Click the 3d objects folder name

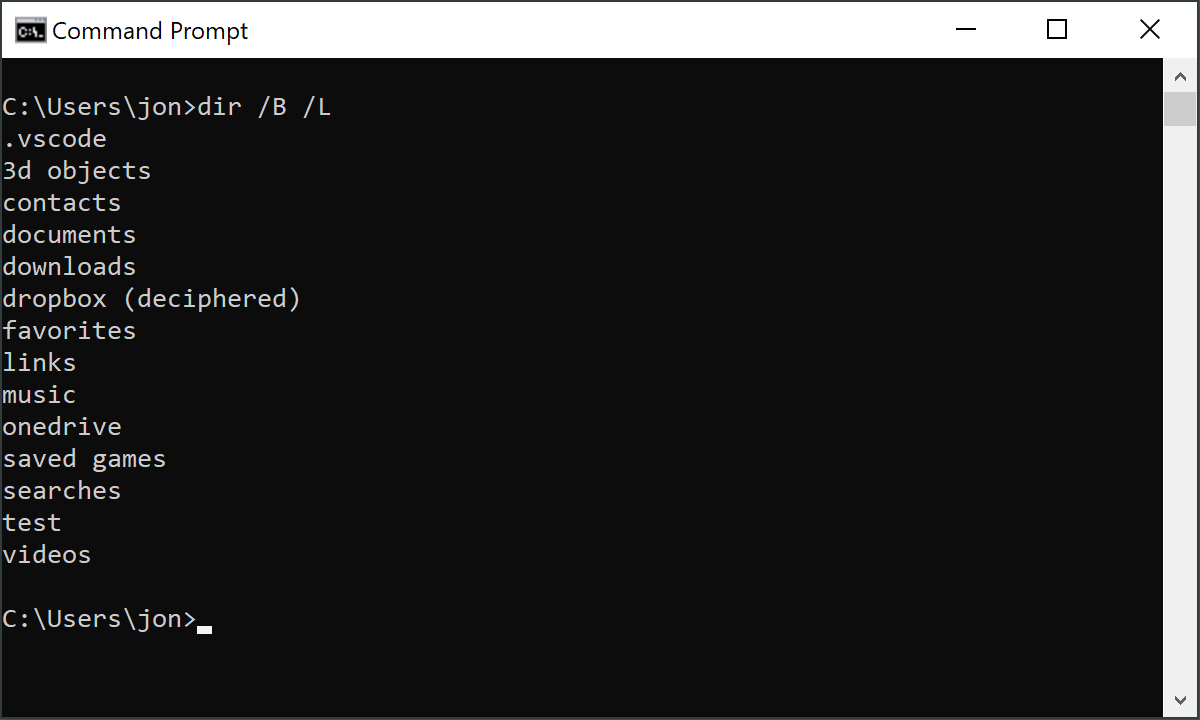[76, 170]
